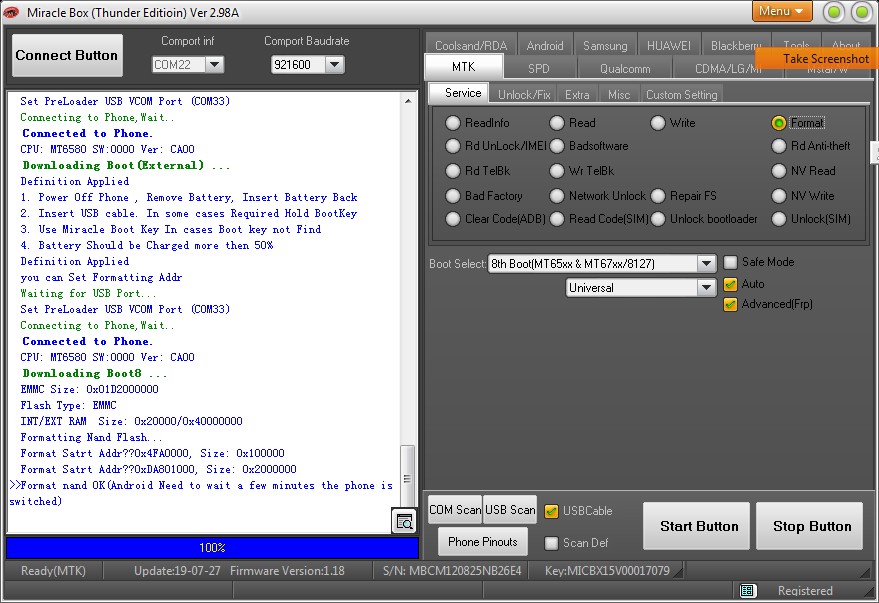
Task: Click the Ready(MTK) status text
Action: (53, 570)
